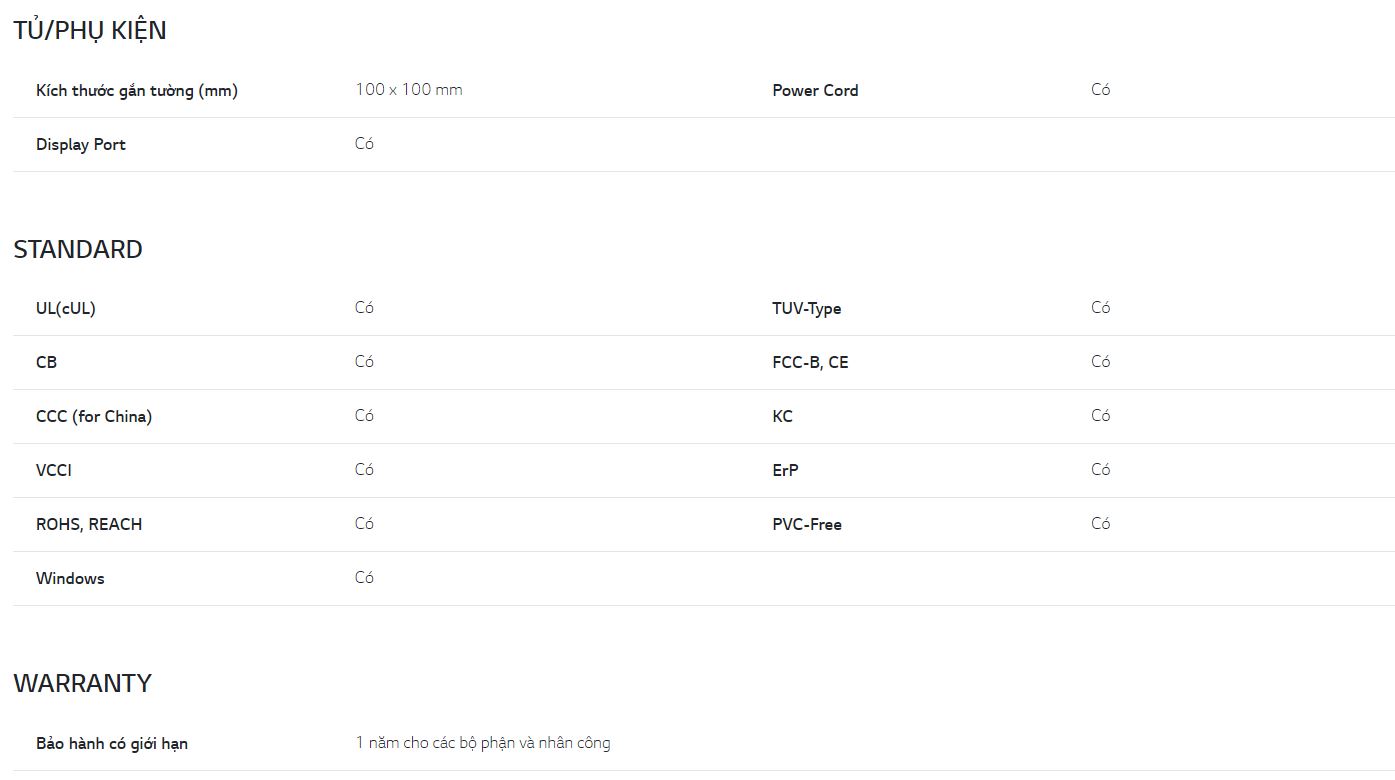Select the 100 x 100 mm value
The image size is (1395, 780).
[x=409, y=89]
